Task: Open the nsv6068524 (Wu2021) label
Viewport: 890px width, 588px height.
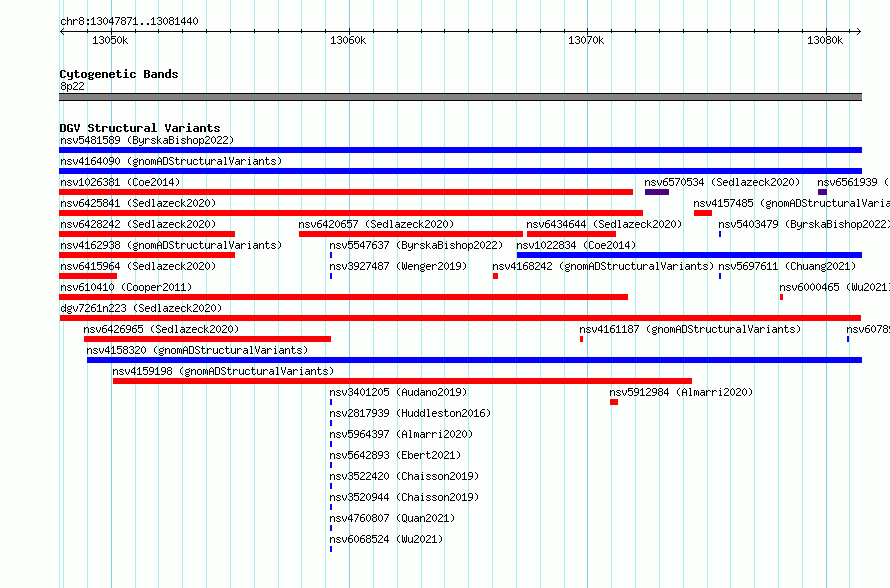Action: point(386,539)
